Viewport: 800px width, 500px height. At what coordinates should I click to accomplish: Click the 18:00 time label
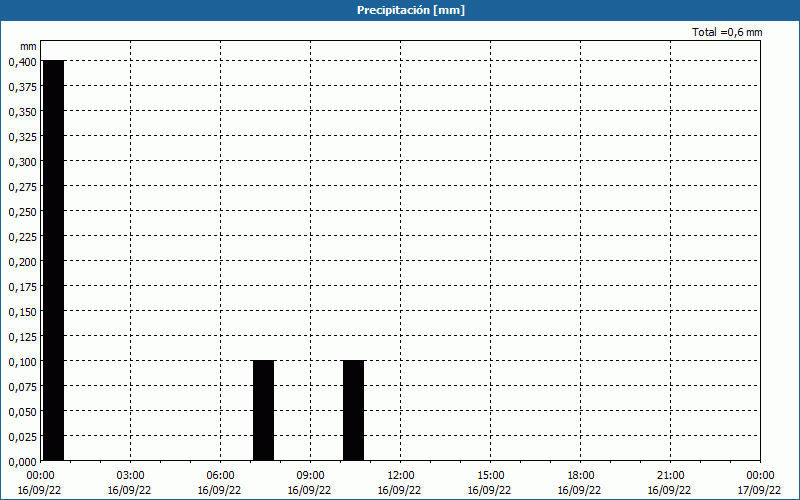pos(580,476)
